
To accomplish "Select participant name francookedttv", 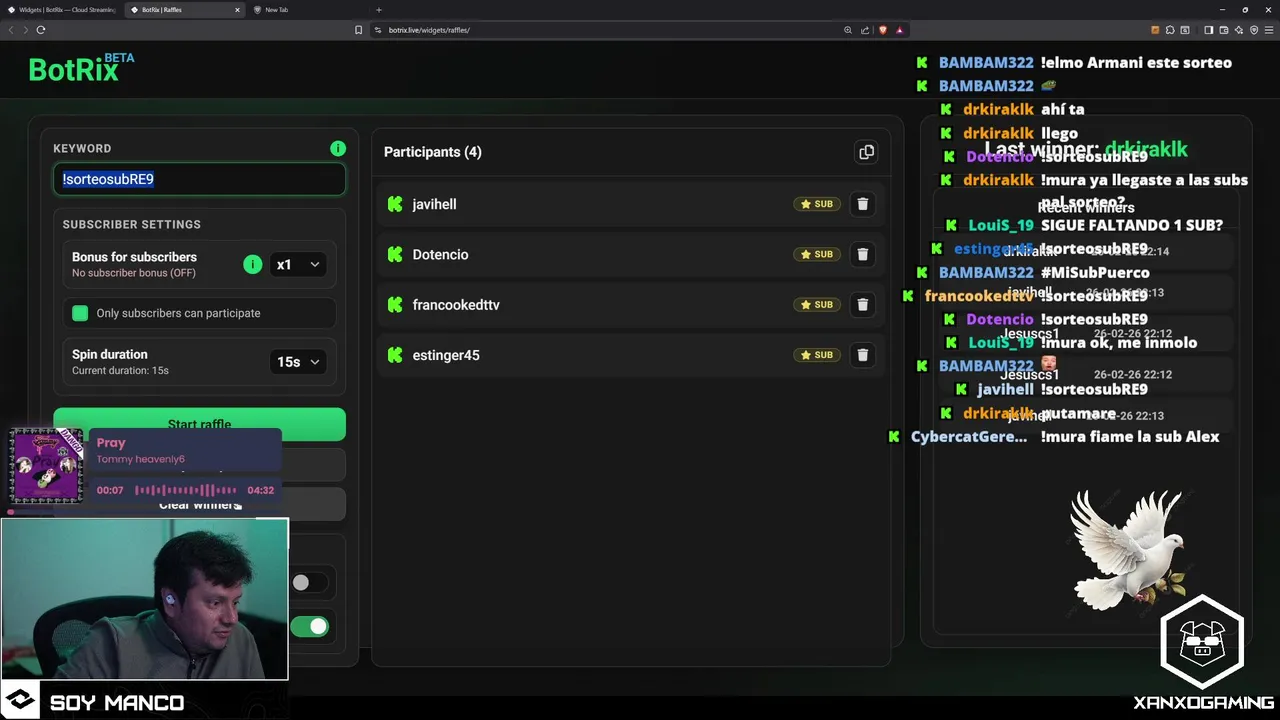I will (456, 304).
